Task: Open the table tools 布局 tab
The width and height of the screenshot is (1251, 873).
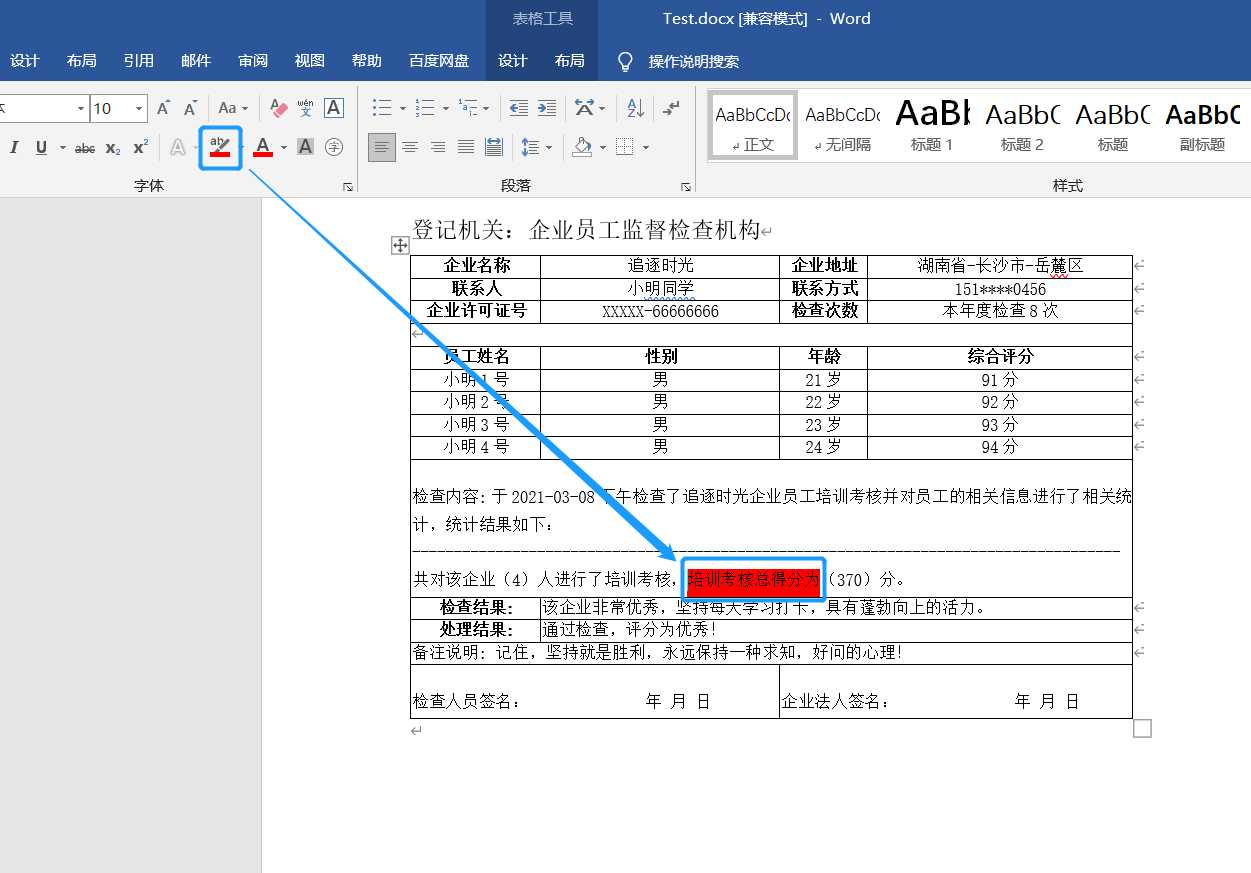Action: [x=570, y=61]
